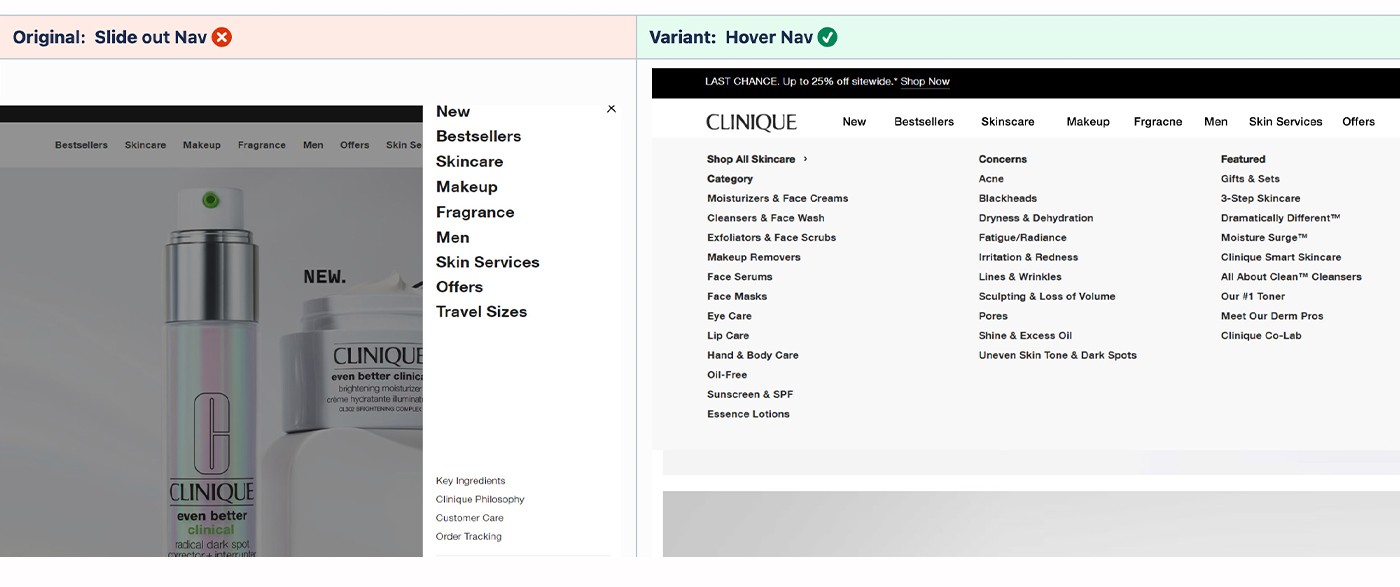1400x587 pixels.
Task: Select Bestsellers in the hover nav top bar
Action: pos(924,122)
